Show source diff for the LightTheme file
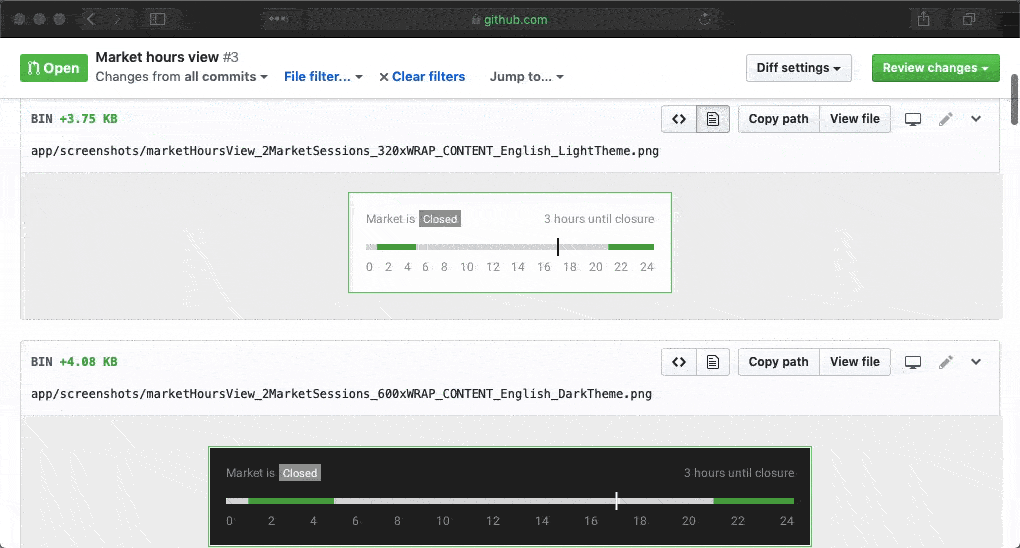This screenshot has height=548, width=1020. click(679, 119)
